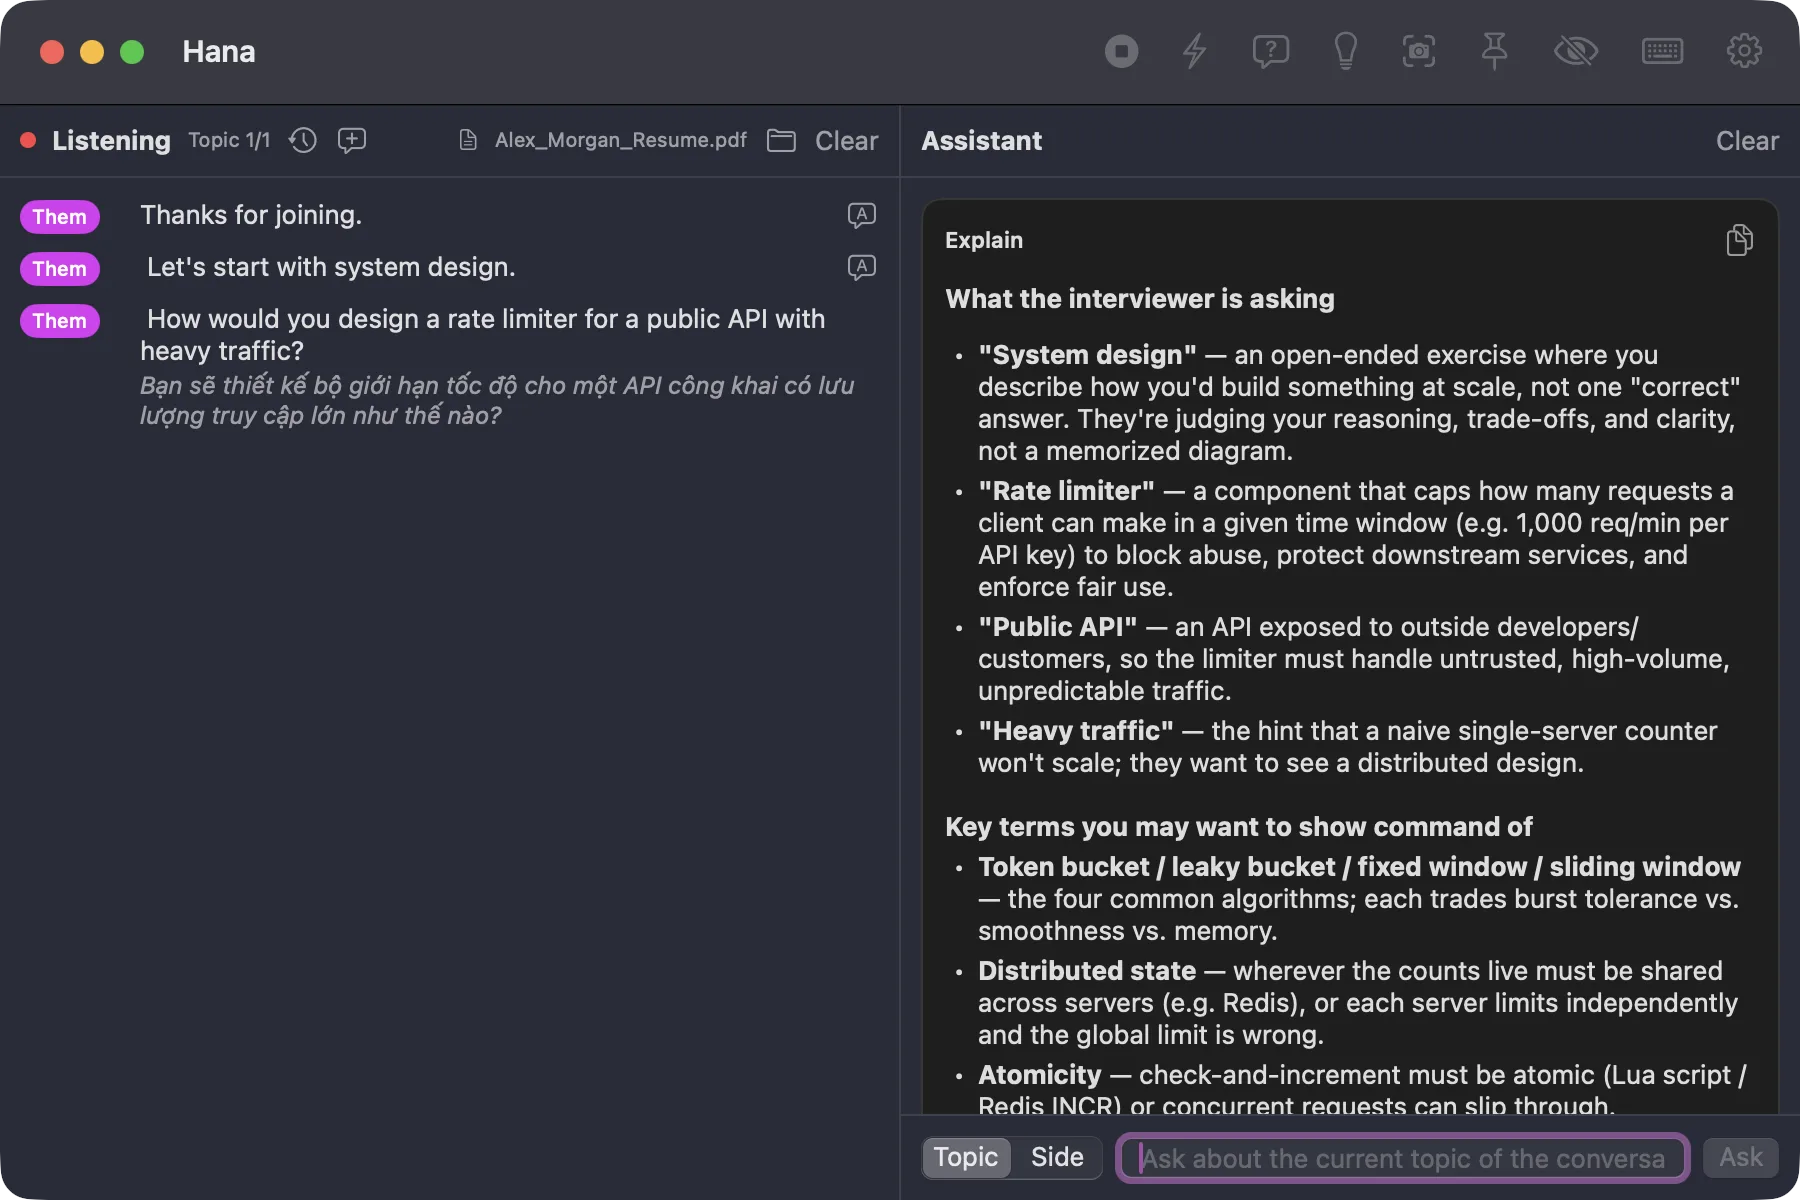The height and width of the screenshot is (1200, 1800).
Task: Click the 'Them' tag beside 'Thanks for joining.'
Action: point(60,216)
